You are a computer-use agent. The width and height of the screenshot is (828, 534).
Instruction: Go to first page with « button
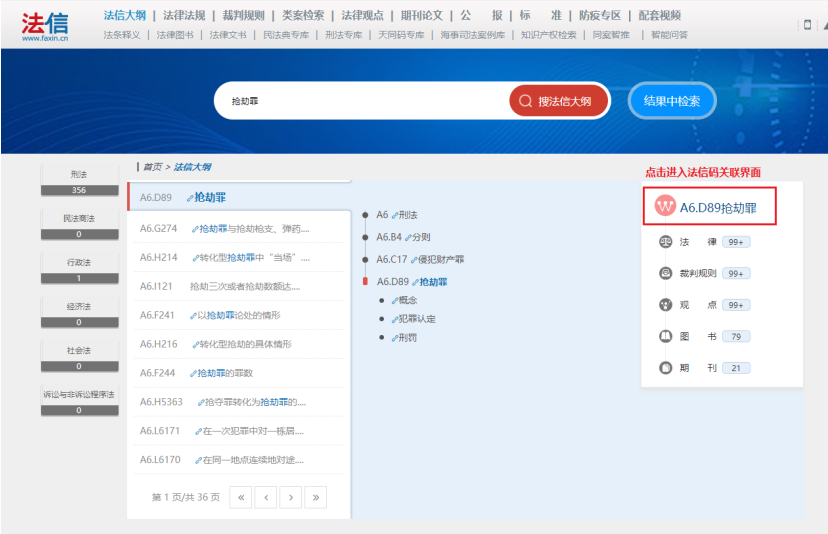point(241,497)
